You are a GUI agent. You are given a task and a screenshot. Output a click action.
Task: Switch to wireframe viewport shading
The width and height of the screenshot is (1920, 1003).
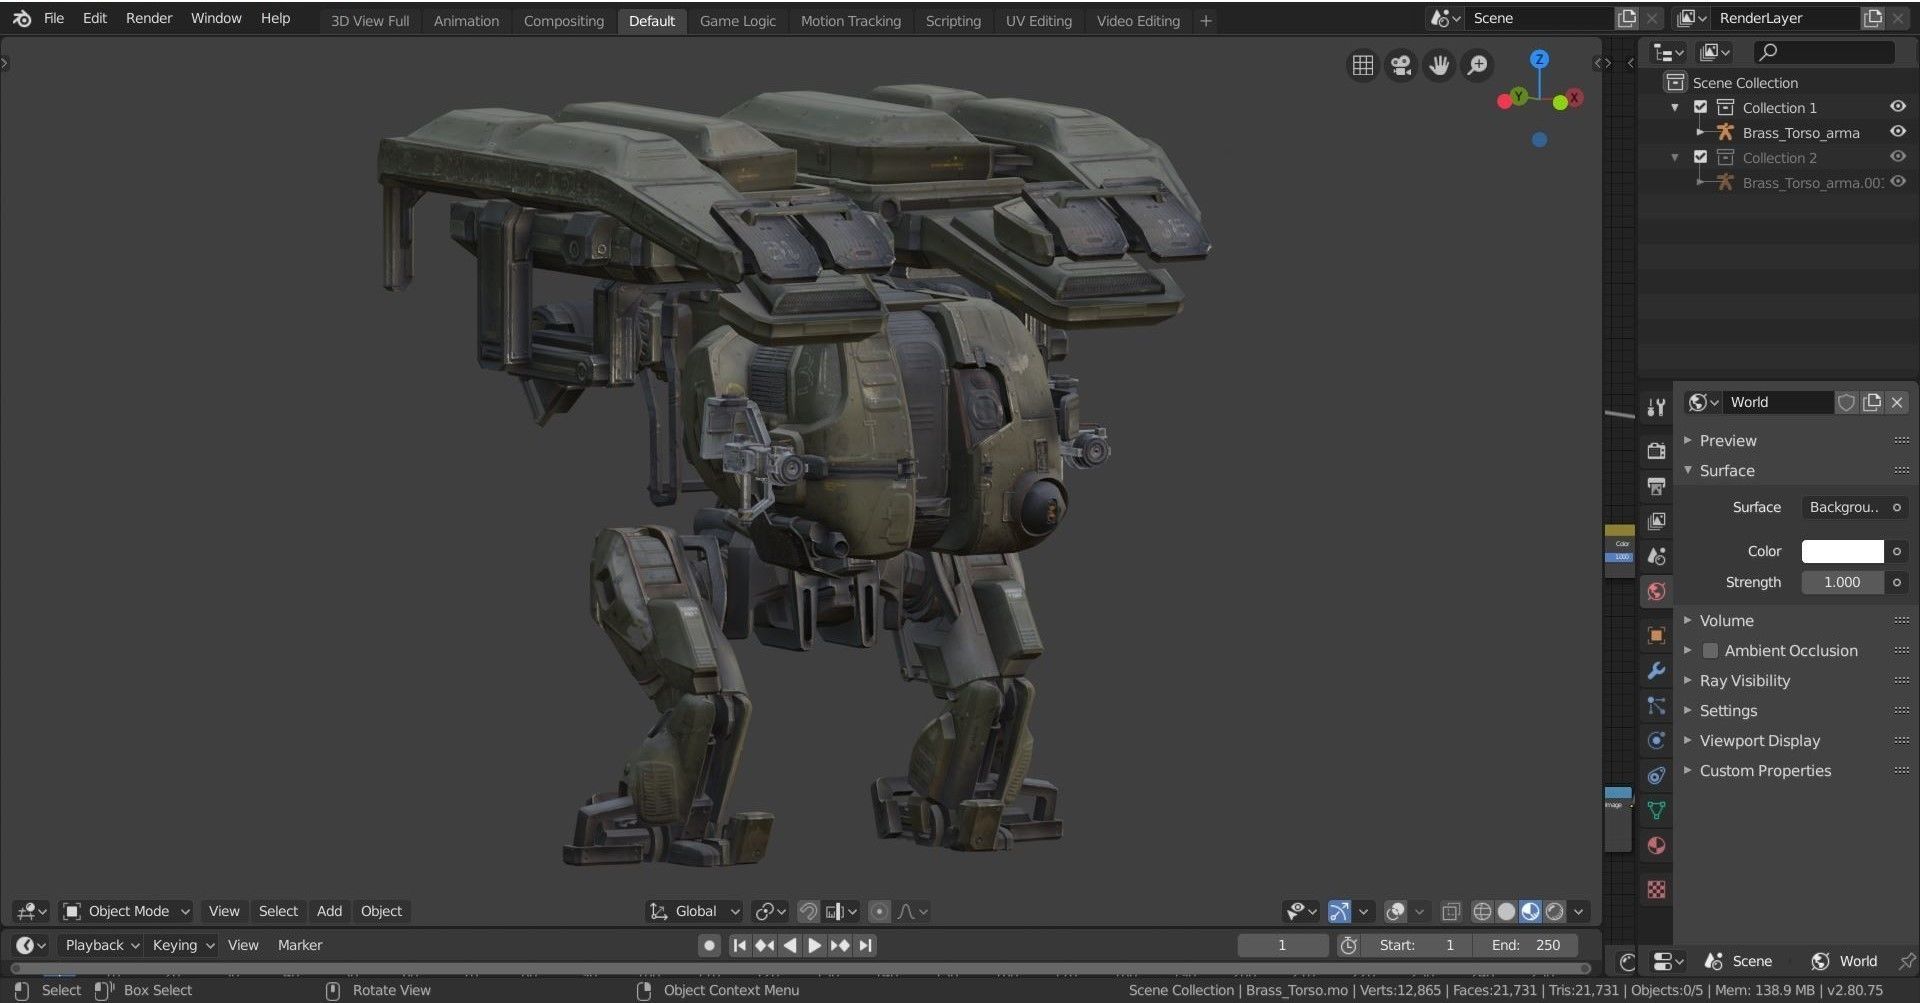(x=1482, y=911)
